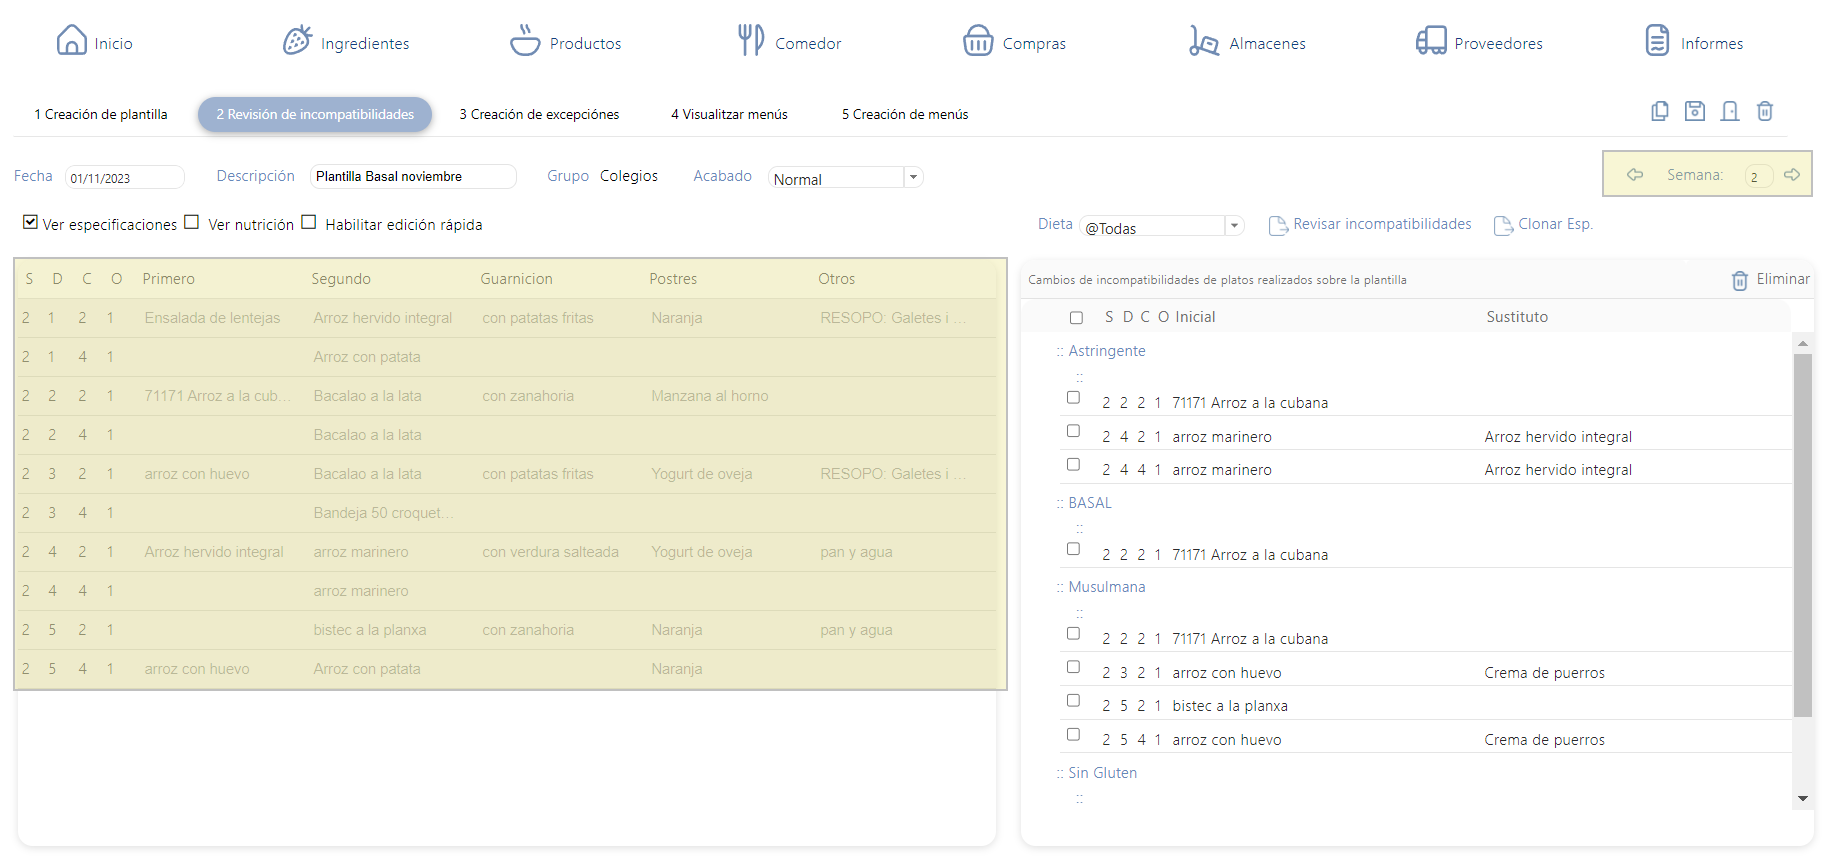Go to previous week with the left arrow

click(x=1635, y=175)
